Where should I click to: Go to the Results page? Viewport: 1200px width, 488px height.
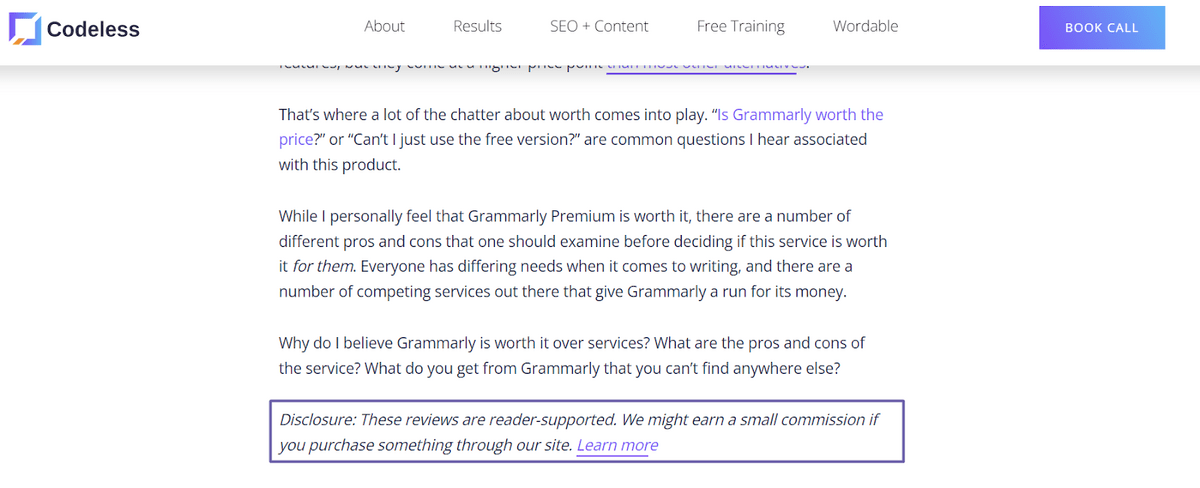coord(477,26)
